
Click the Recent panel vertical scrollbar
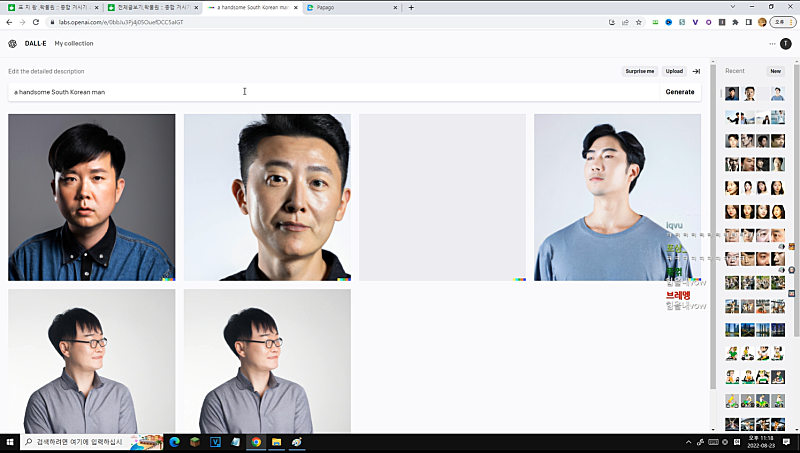(x=713, y=200)
